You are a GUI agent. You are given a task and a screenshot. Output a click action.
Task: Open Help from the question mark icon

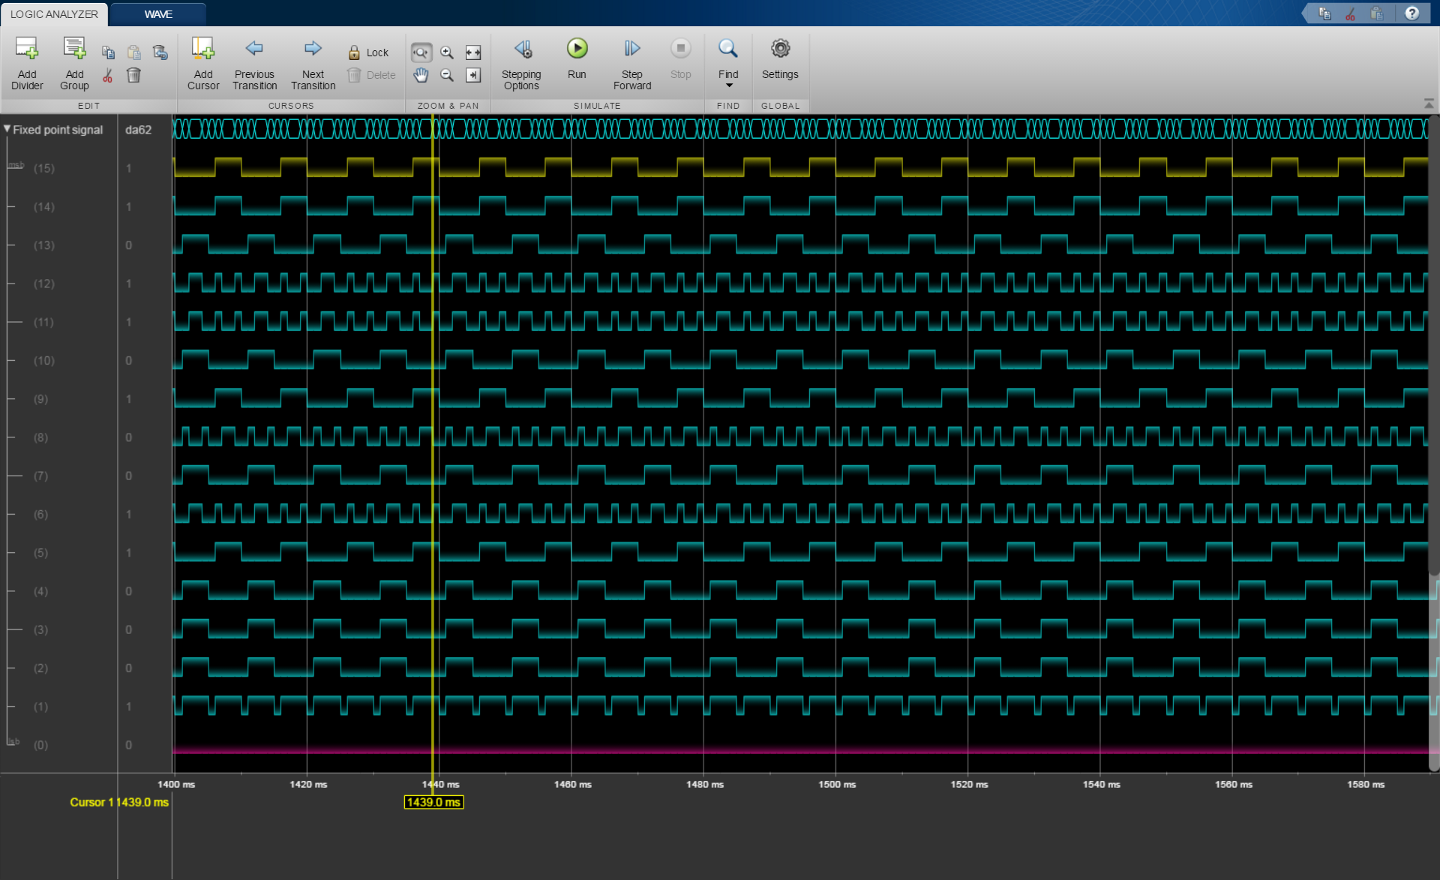(x=1411, y=13)
